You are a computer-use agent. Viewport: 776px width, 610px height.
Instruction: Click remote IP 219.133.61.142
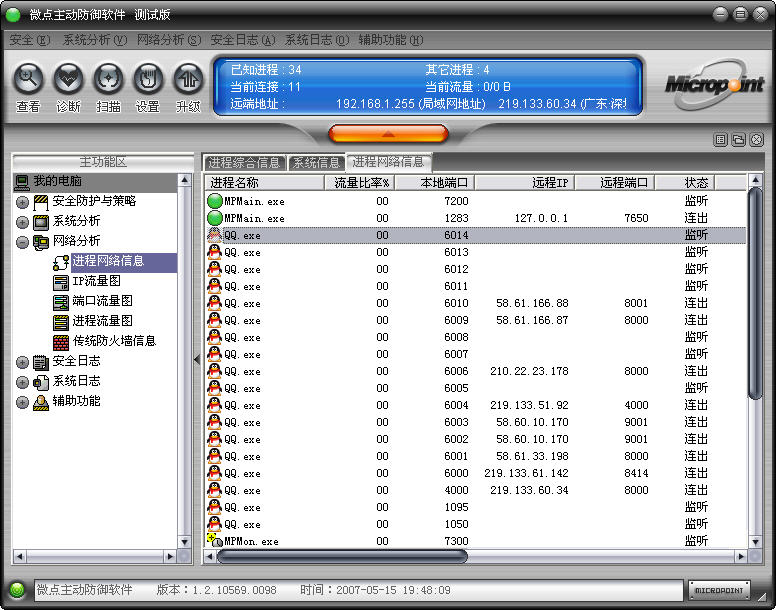pos(526,473)
